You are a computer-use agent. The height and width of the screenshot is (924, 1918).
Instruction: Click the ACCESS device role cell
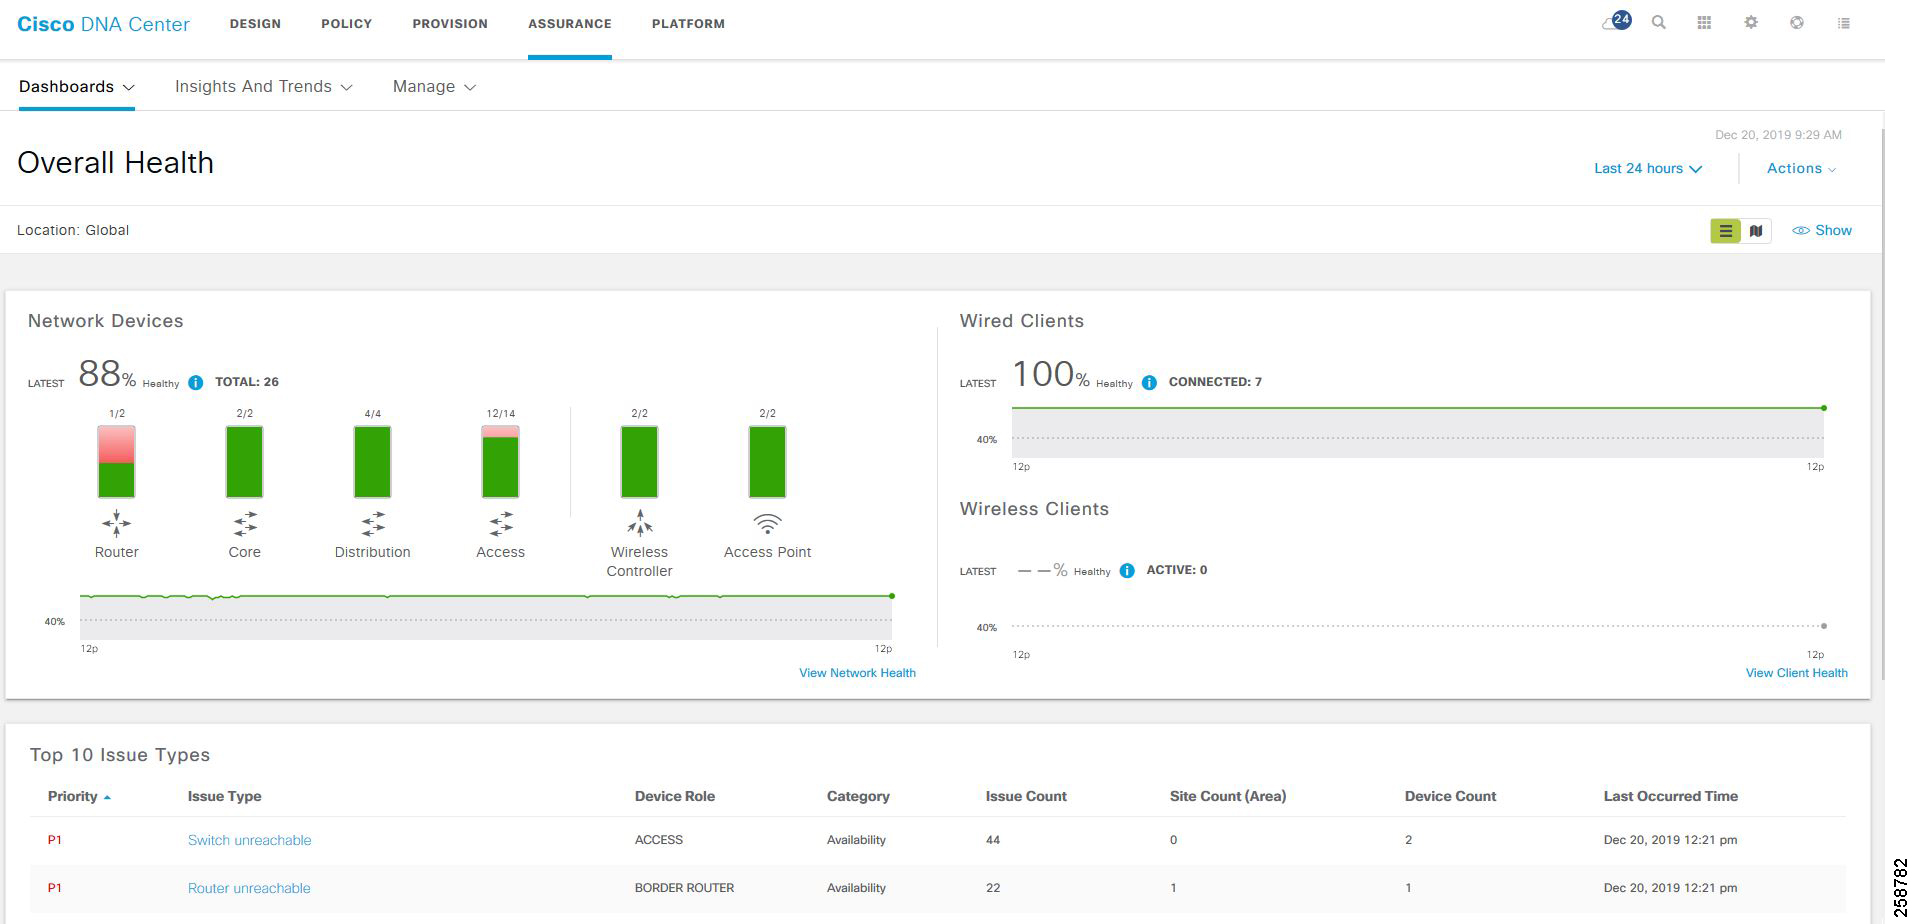tap(658, 840)
